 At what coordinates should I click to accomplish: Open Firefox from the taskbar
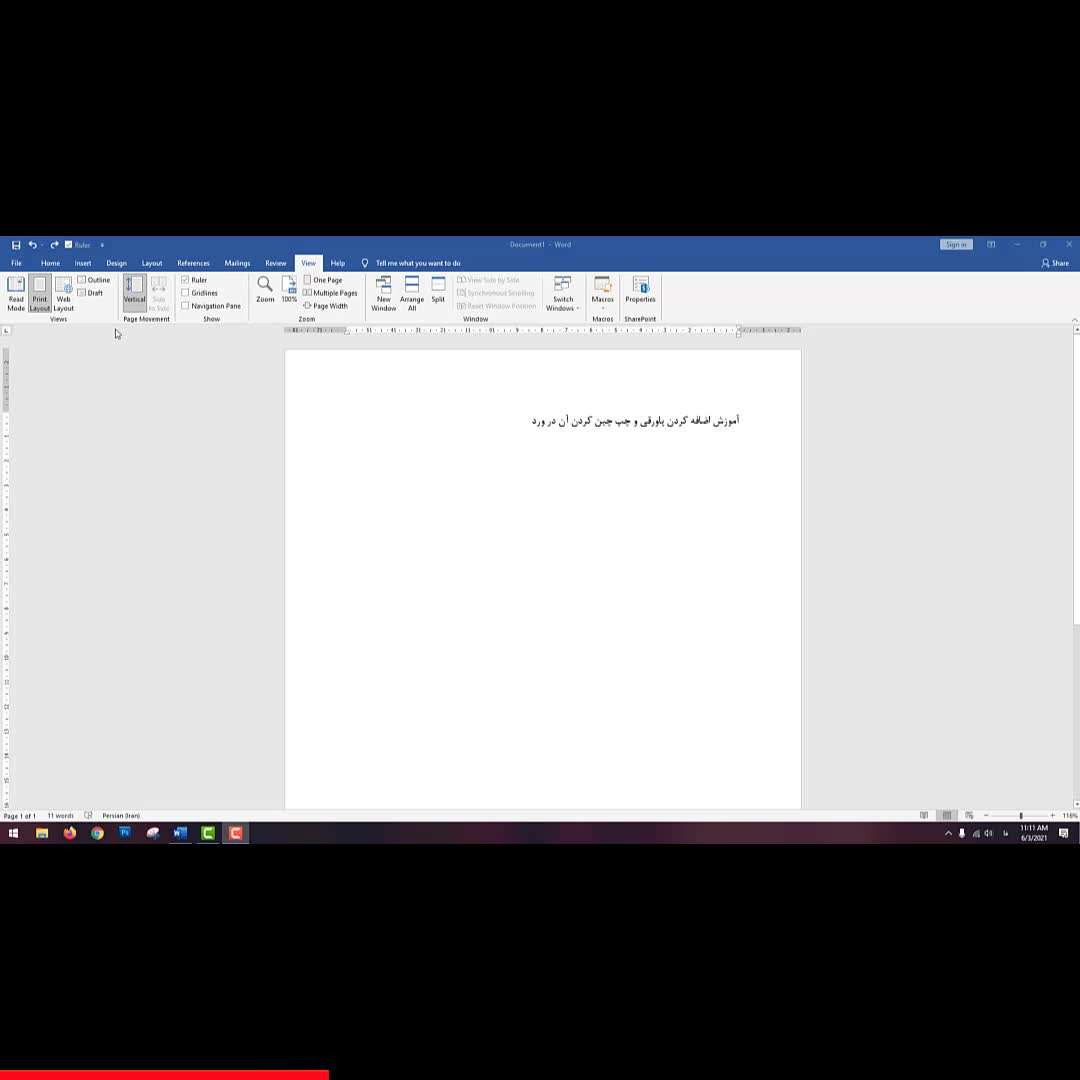point(69,833)
